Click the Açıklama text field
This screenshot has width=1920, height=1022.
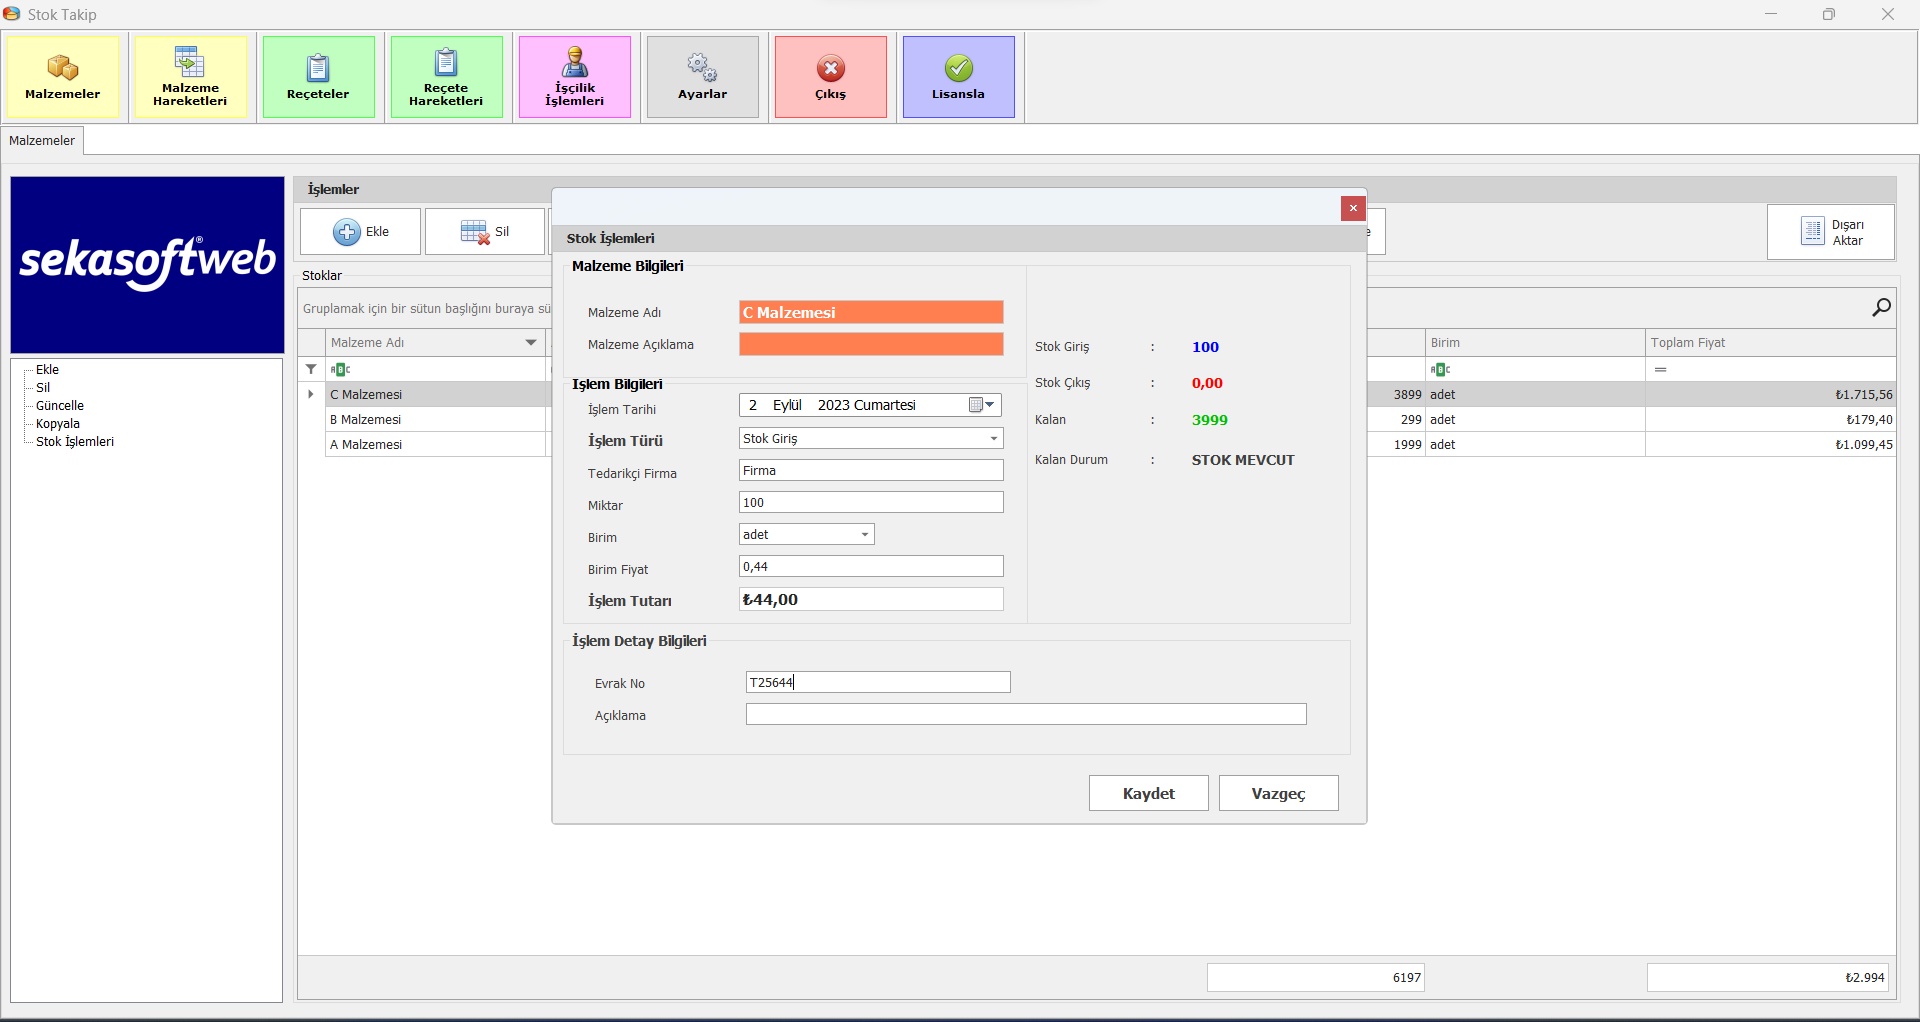[1025, 714]
